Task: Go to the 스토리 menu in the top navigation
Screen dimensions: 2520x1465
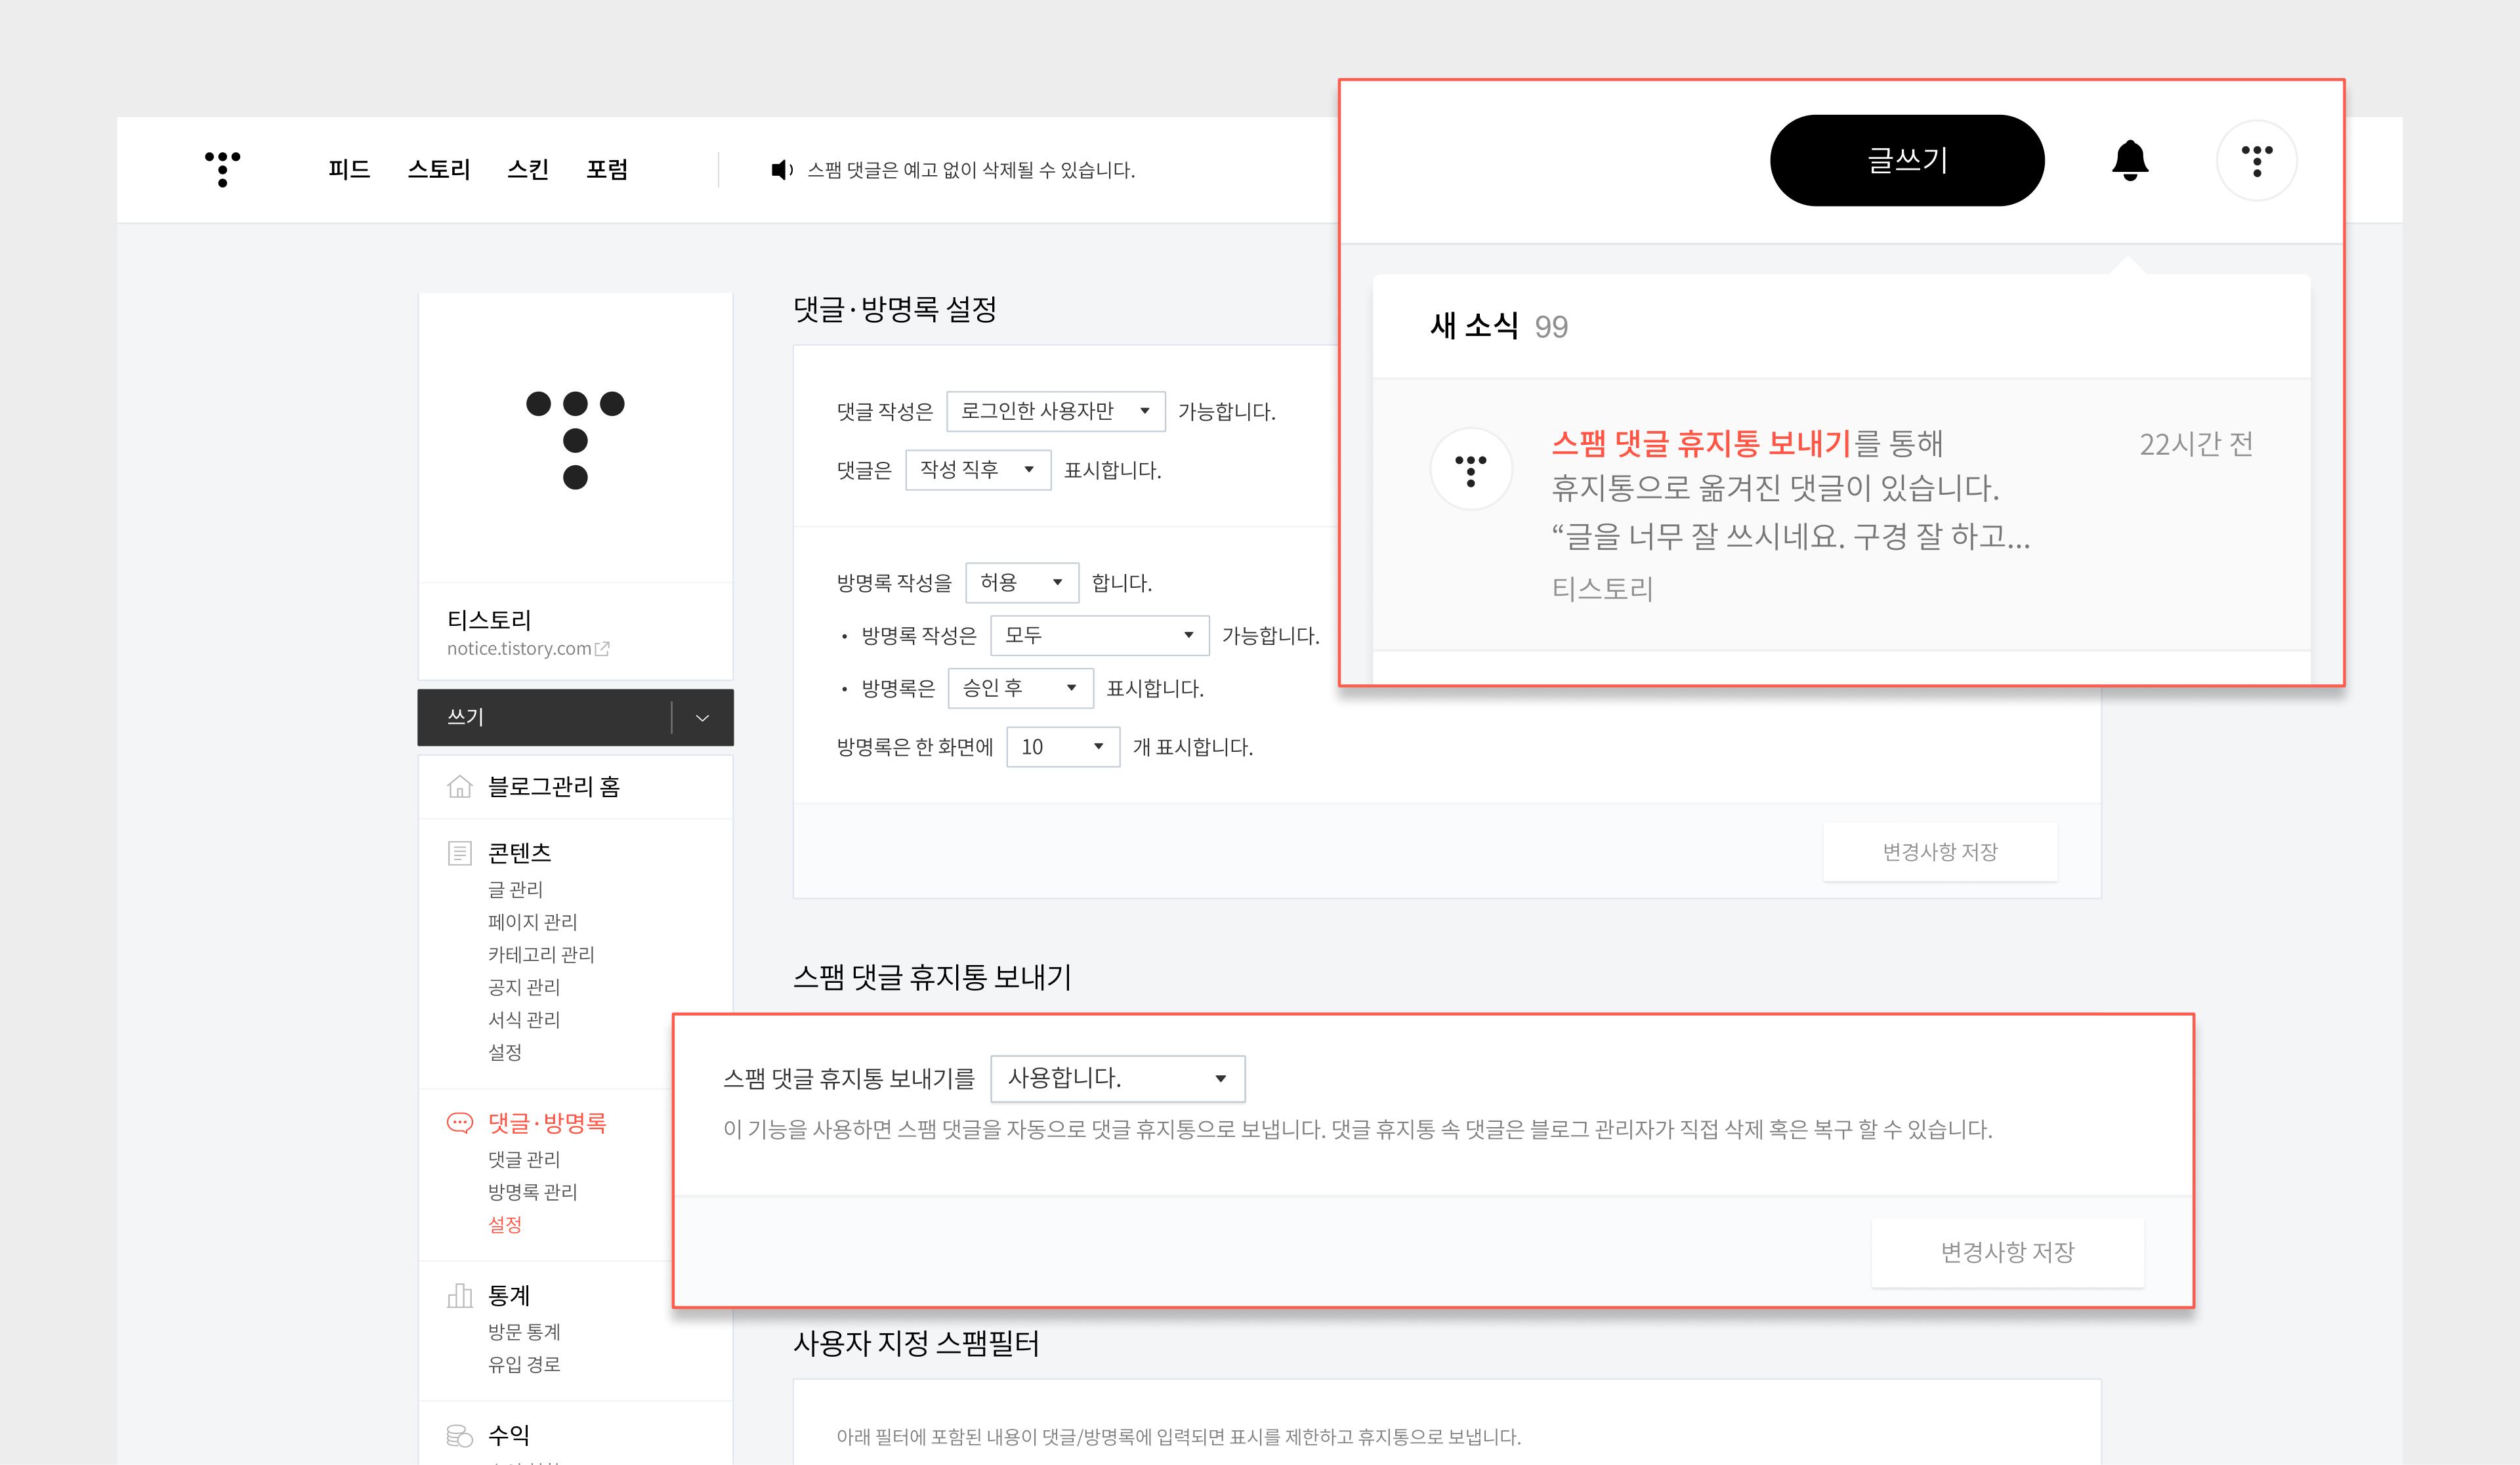Action: (438, 170)
